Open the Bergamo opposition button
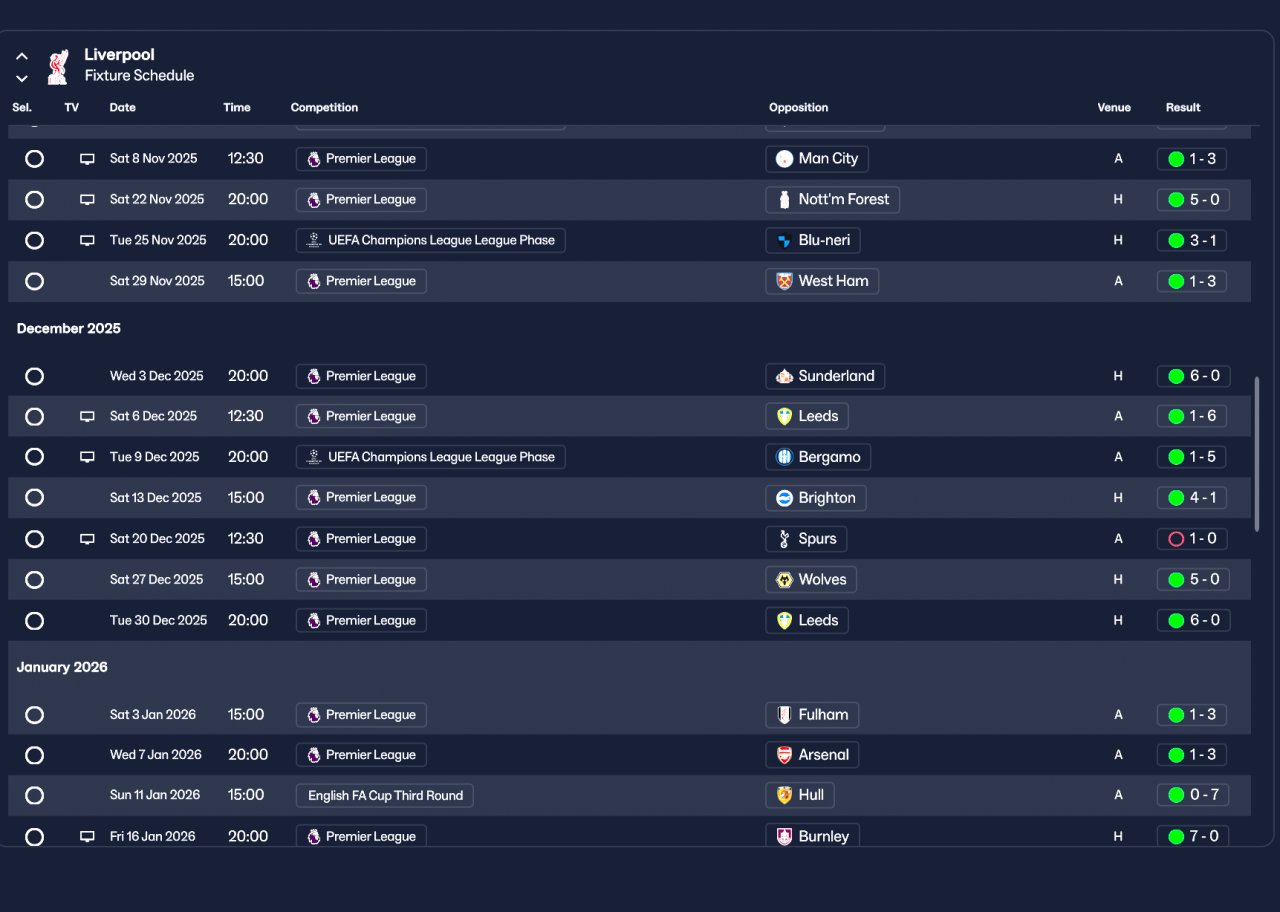Viewport: 1280px width, 912px height. (x=818, y=458)
